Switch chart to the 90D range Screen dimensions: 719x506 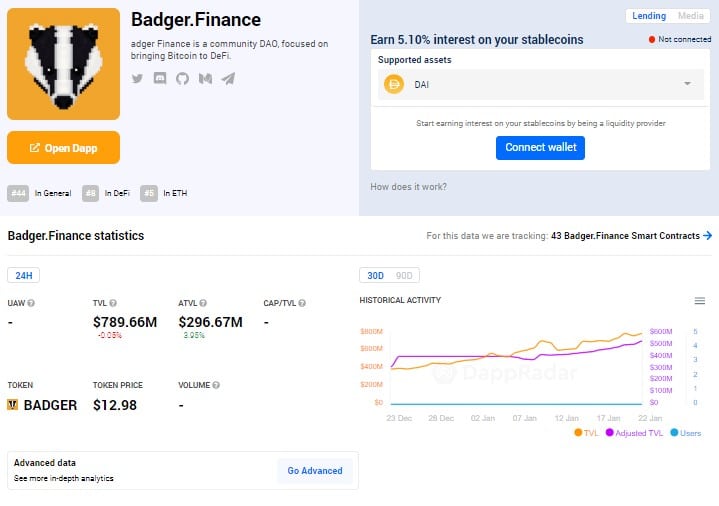click(x=404, y=275)
